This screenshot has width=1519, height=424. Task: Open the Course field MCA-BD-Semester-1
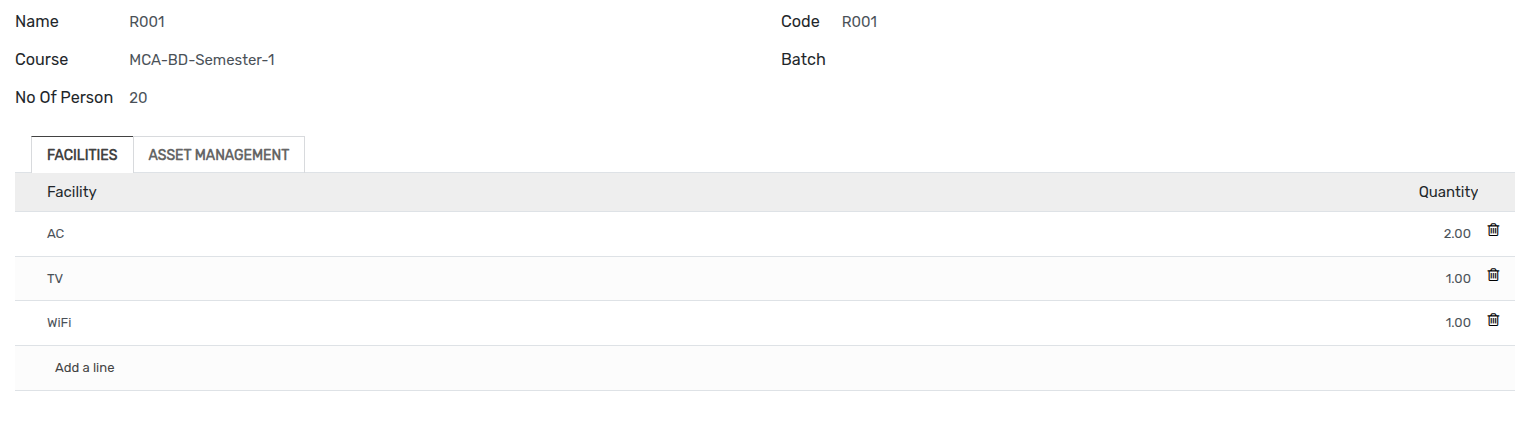coord(202,60)
